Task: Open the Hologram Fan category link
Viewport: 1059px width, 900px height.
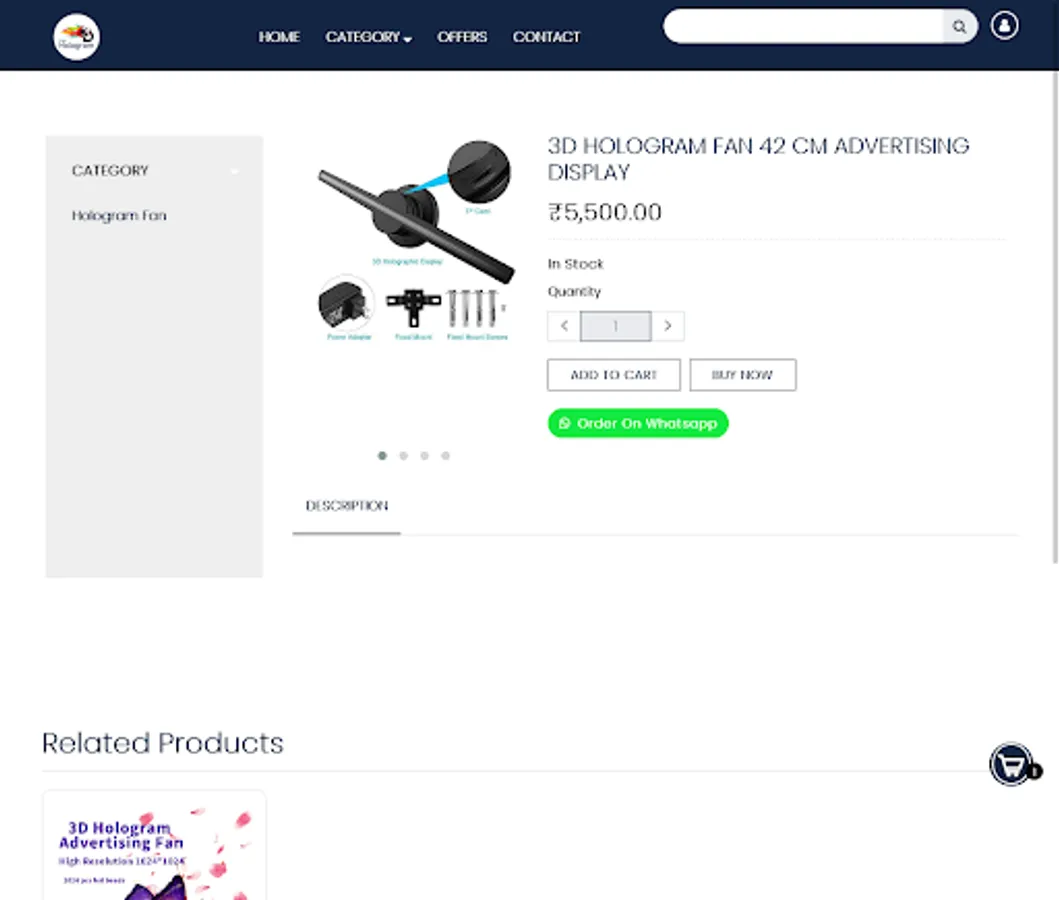Action: coord(119,215)
